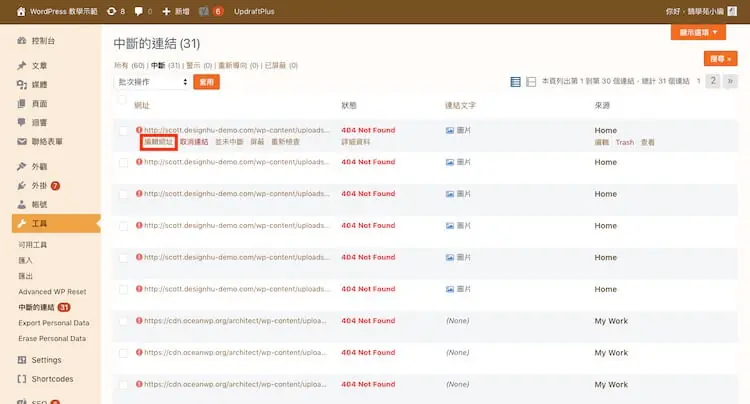Open the 匯入 import submenu item
This screenshot has height=404, width=750.
tap(25, 260)
